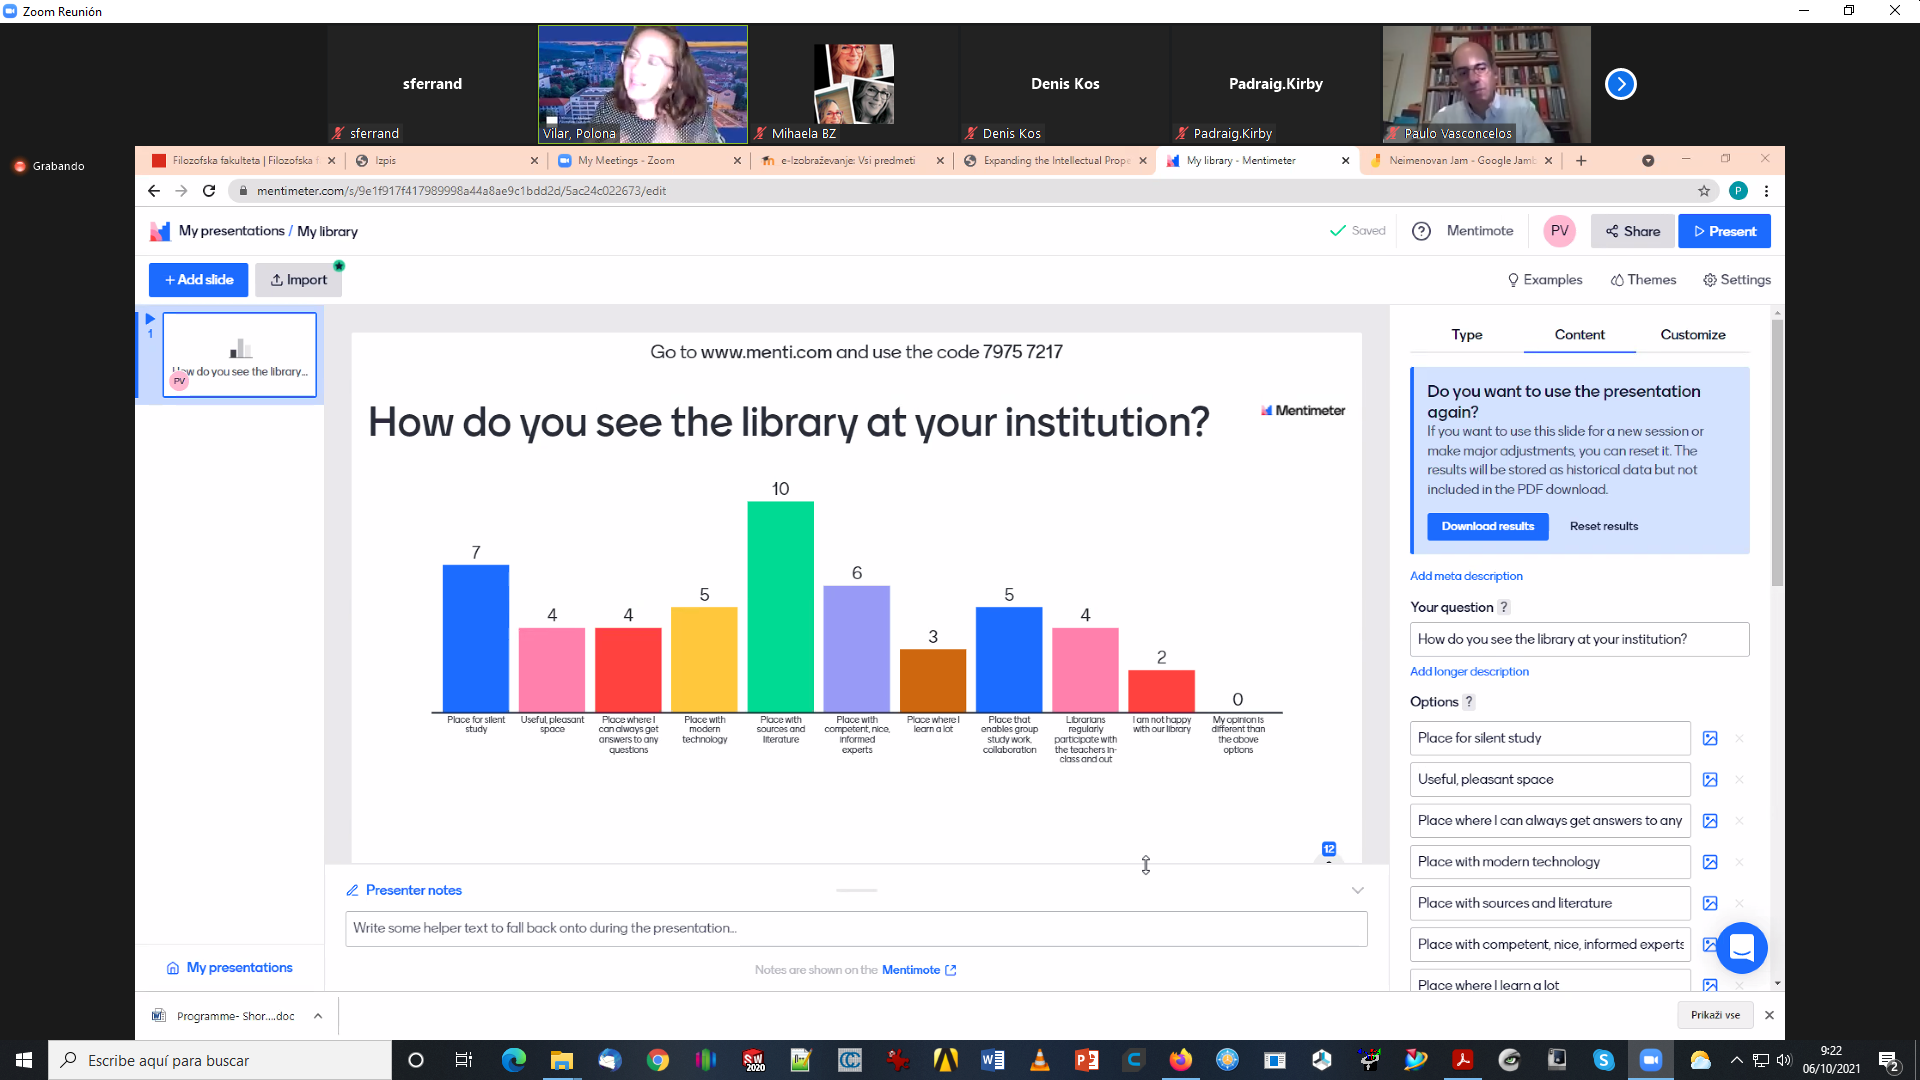Open the browser tab search dropdown arrow
1920x1080 pixels.
click(x=1648, y=161)
